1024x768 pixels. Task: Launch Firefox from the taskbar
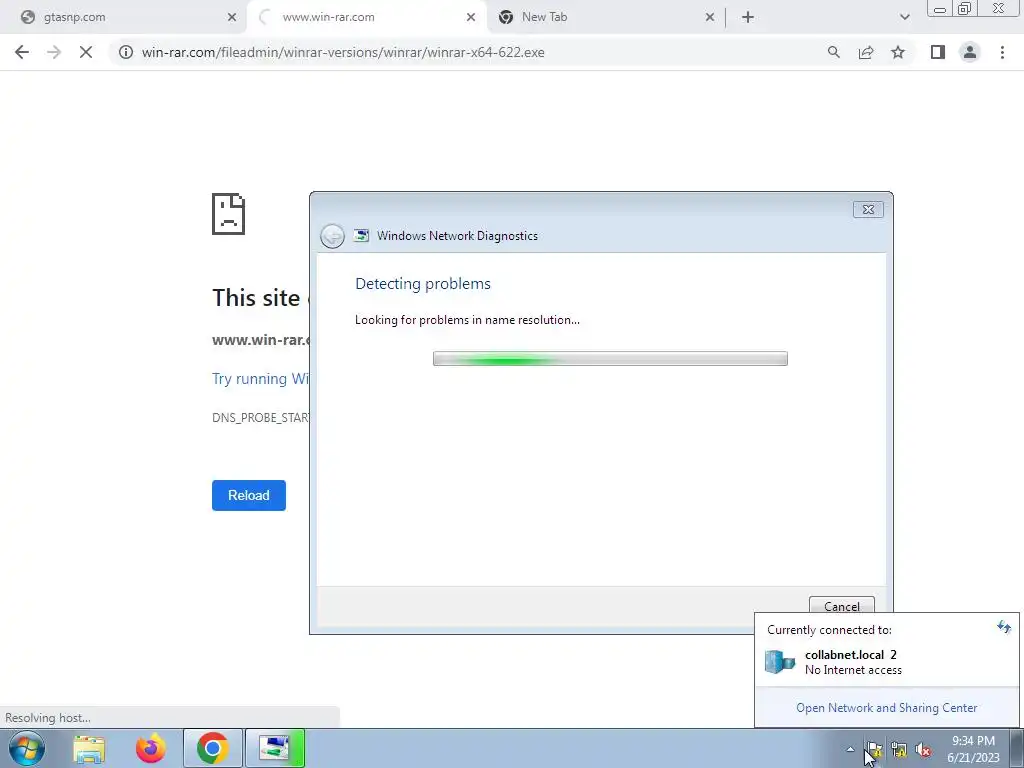pos(151,748)
